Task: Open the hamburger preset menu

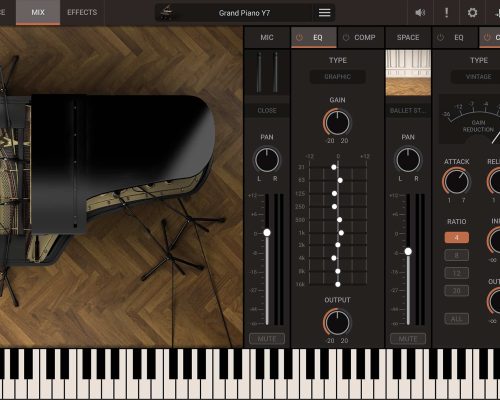Action: (x=324, y=13)
